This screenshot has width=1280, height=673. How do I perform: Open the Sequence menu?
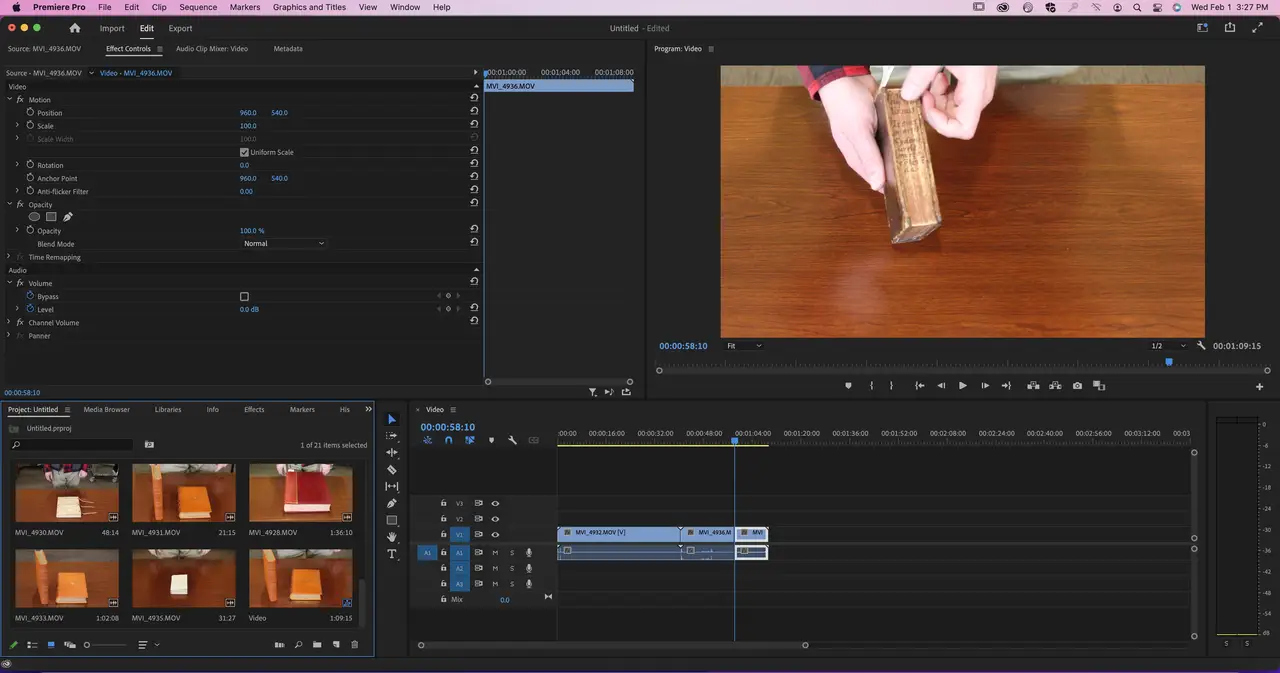[x=198, y=7]
